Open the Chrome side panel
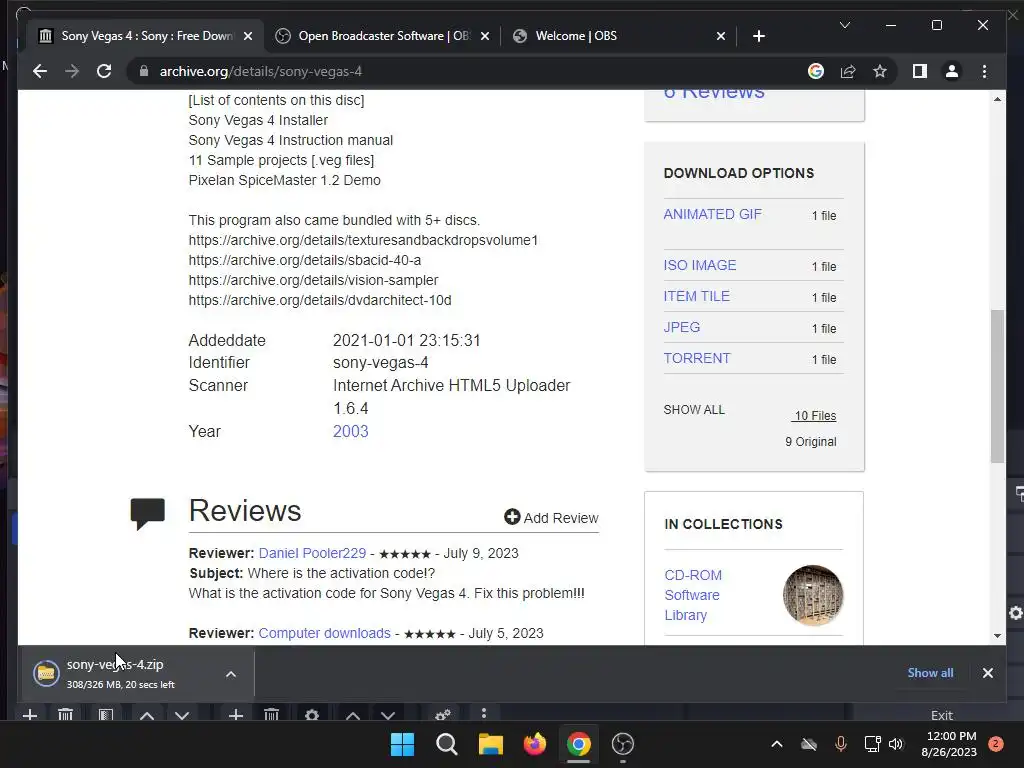 point(920,71)
